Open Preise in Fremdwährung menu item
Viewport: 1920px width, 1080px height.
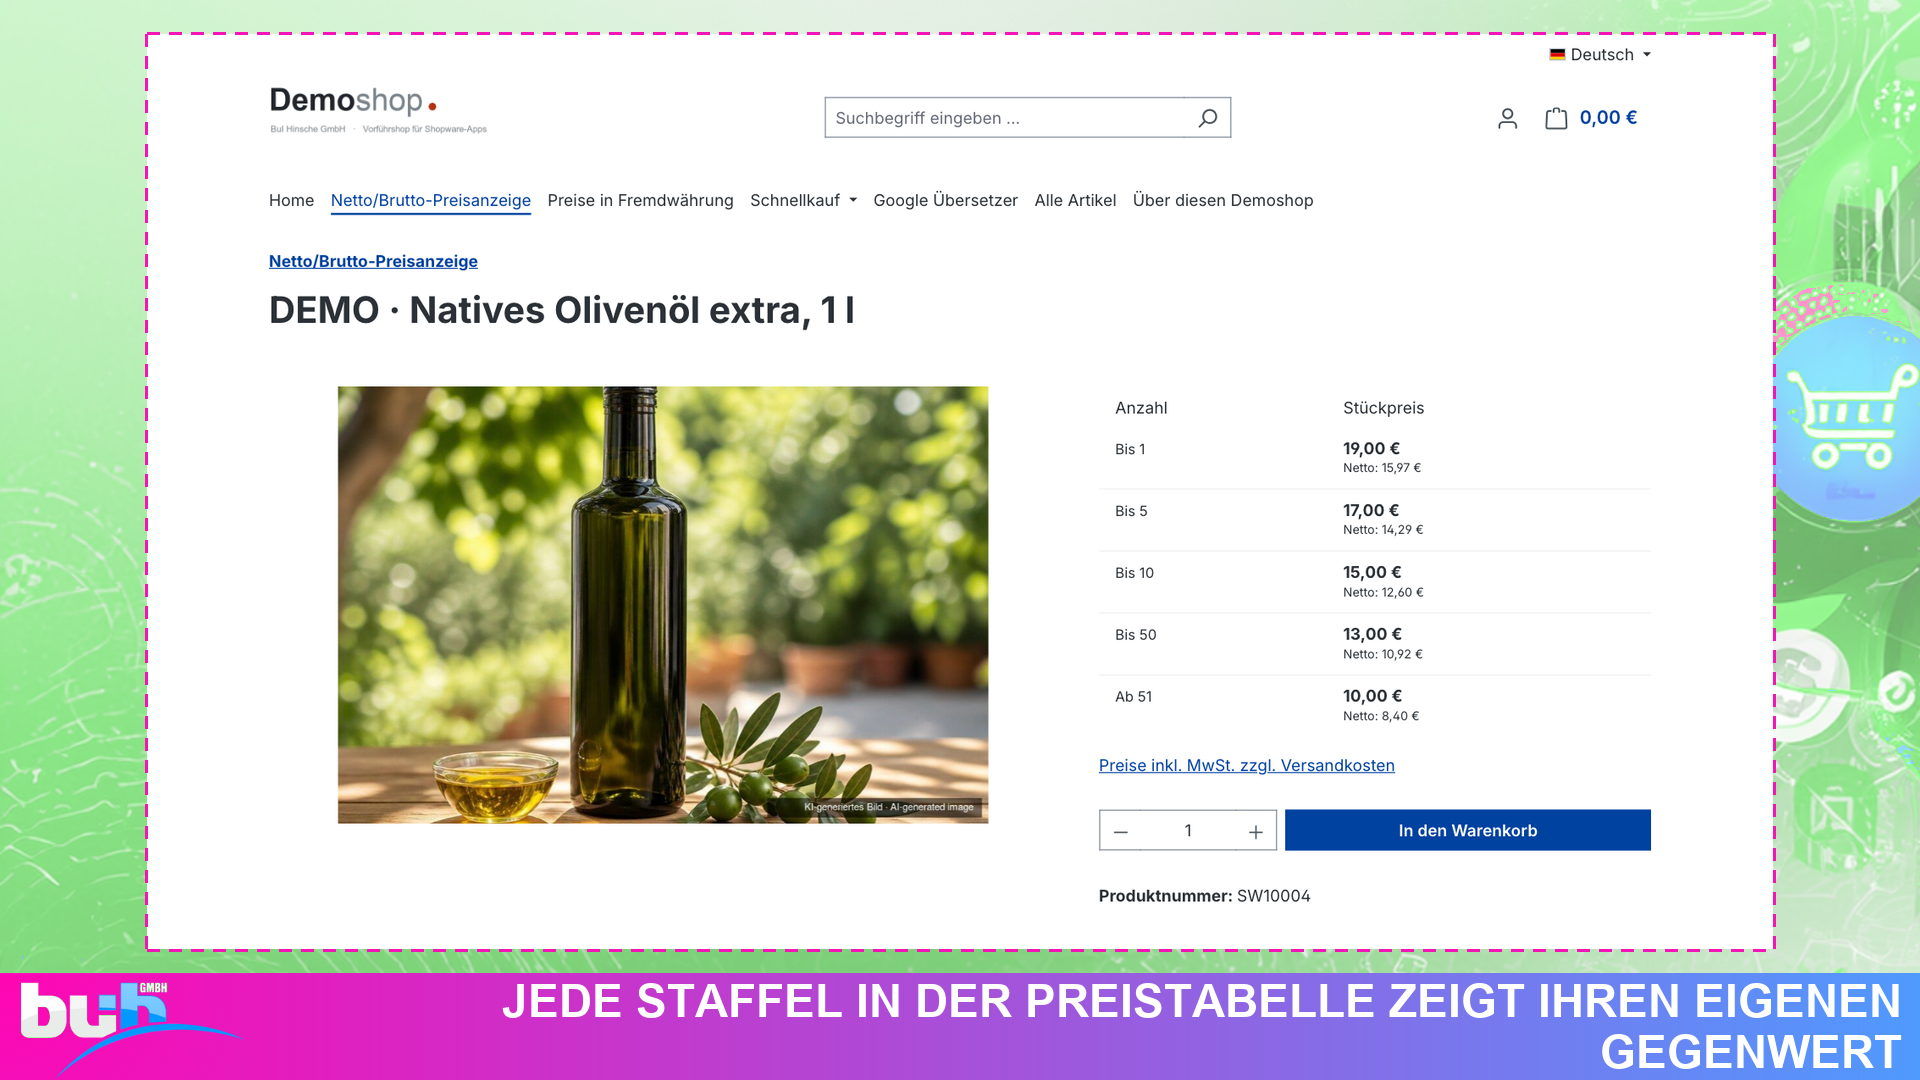point(640,200)
